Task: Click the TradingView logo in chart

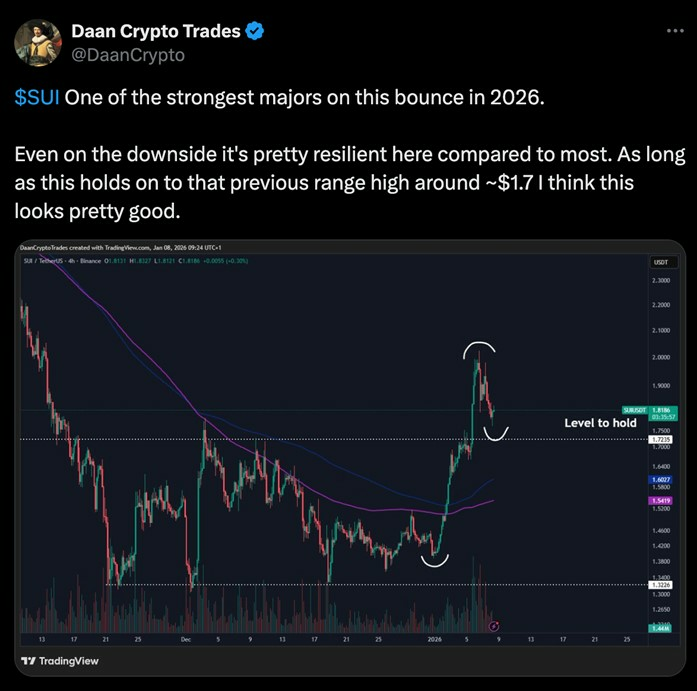Action: pos(60,661)
